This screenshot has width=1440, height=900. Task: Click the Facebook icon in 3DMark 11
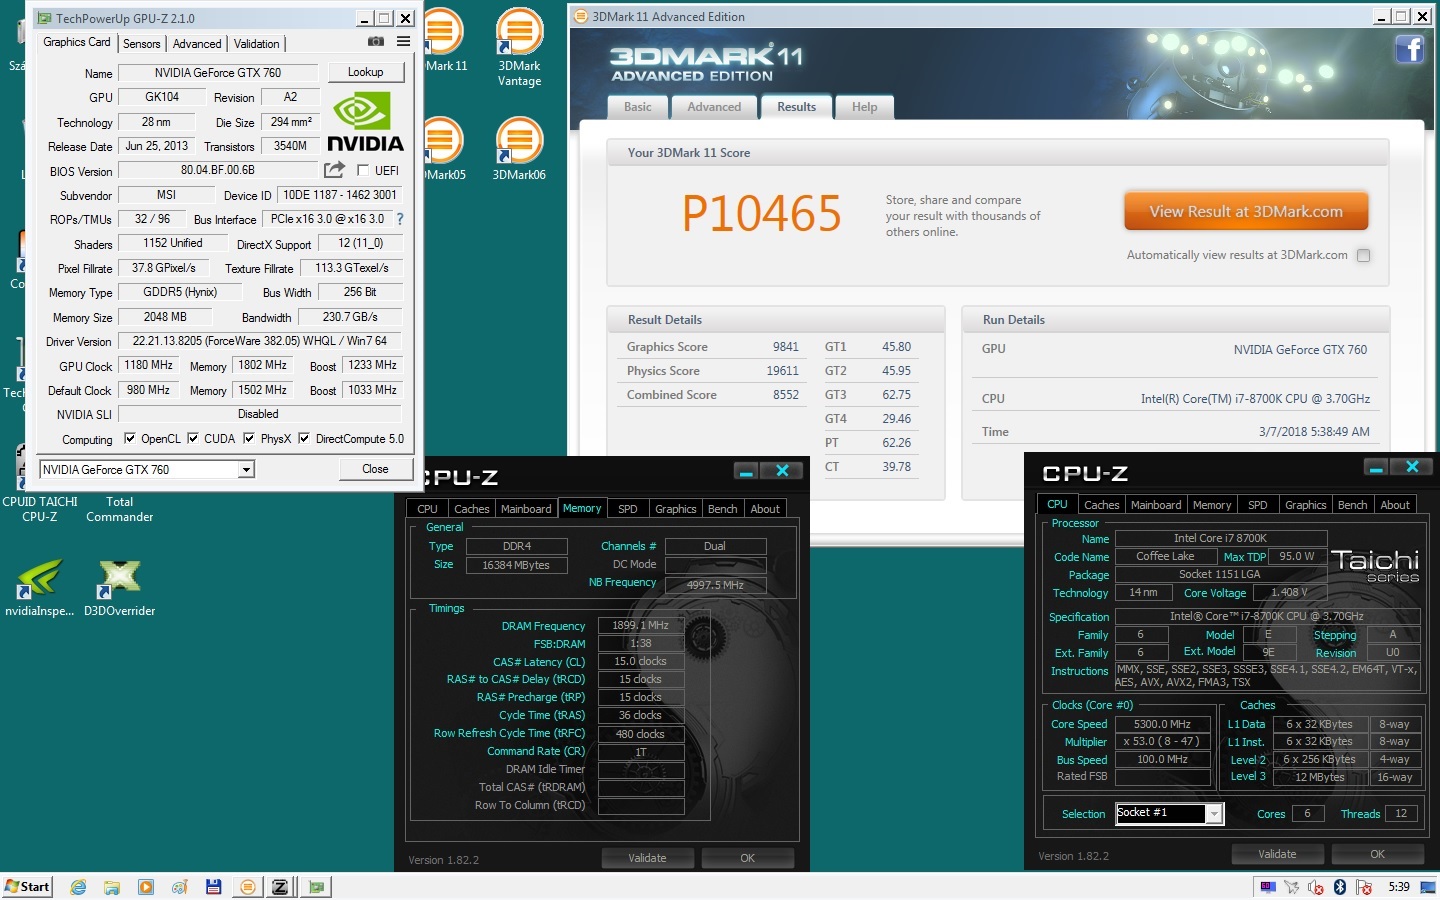click(1409, 49)
